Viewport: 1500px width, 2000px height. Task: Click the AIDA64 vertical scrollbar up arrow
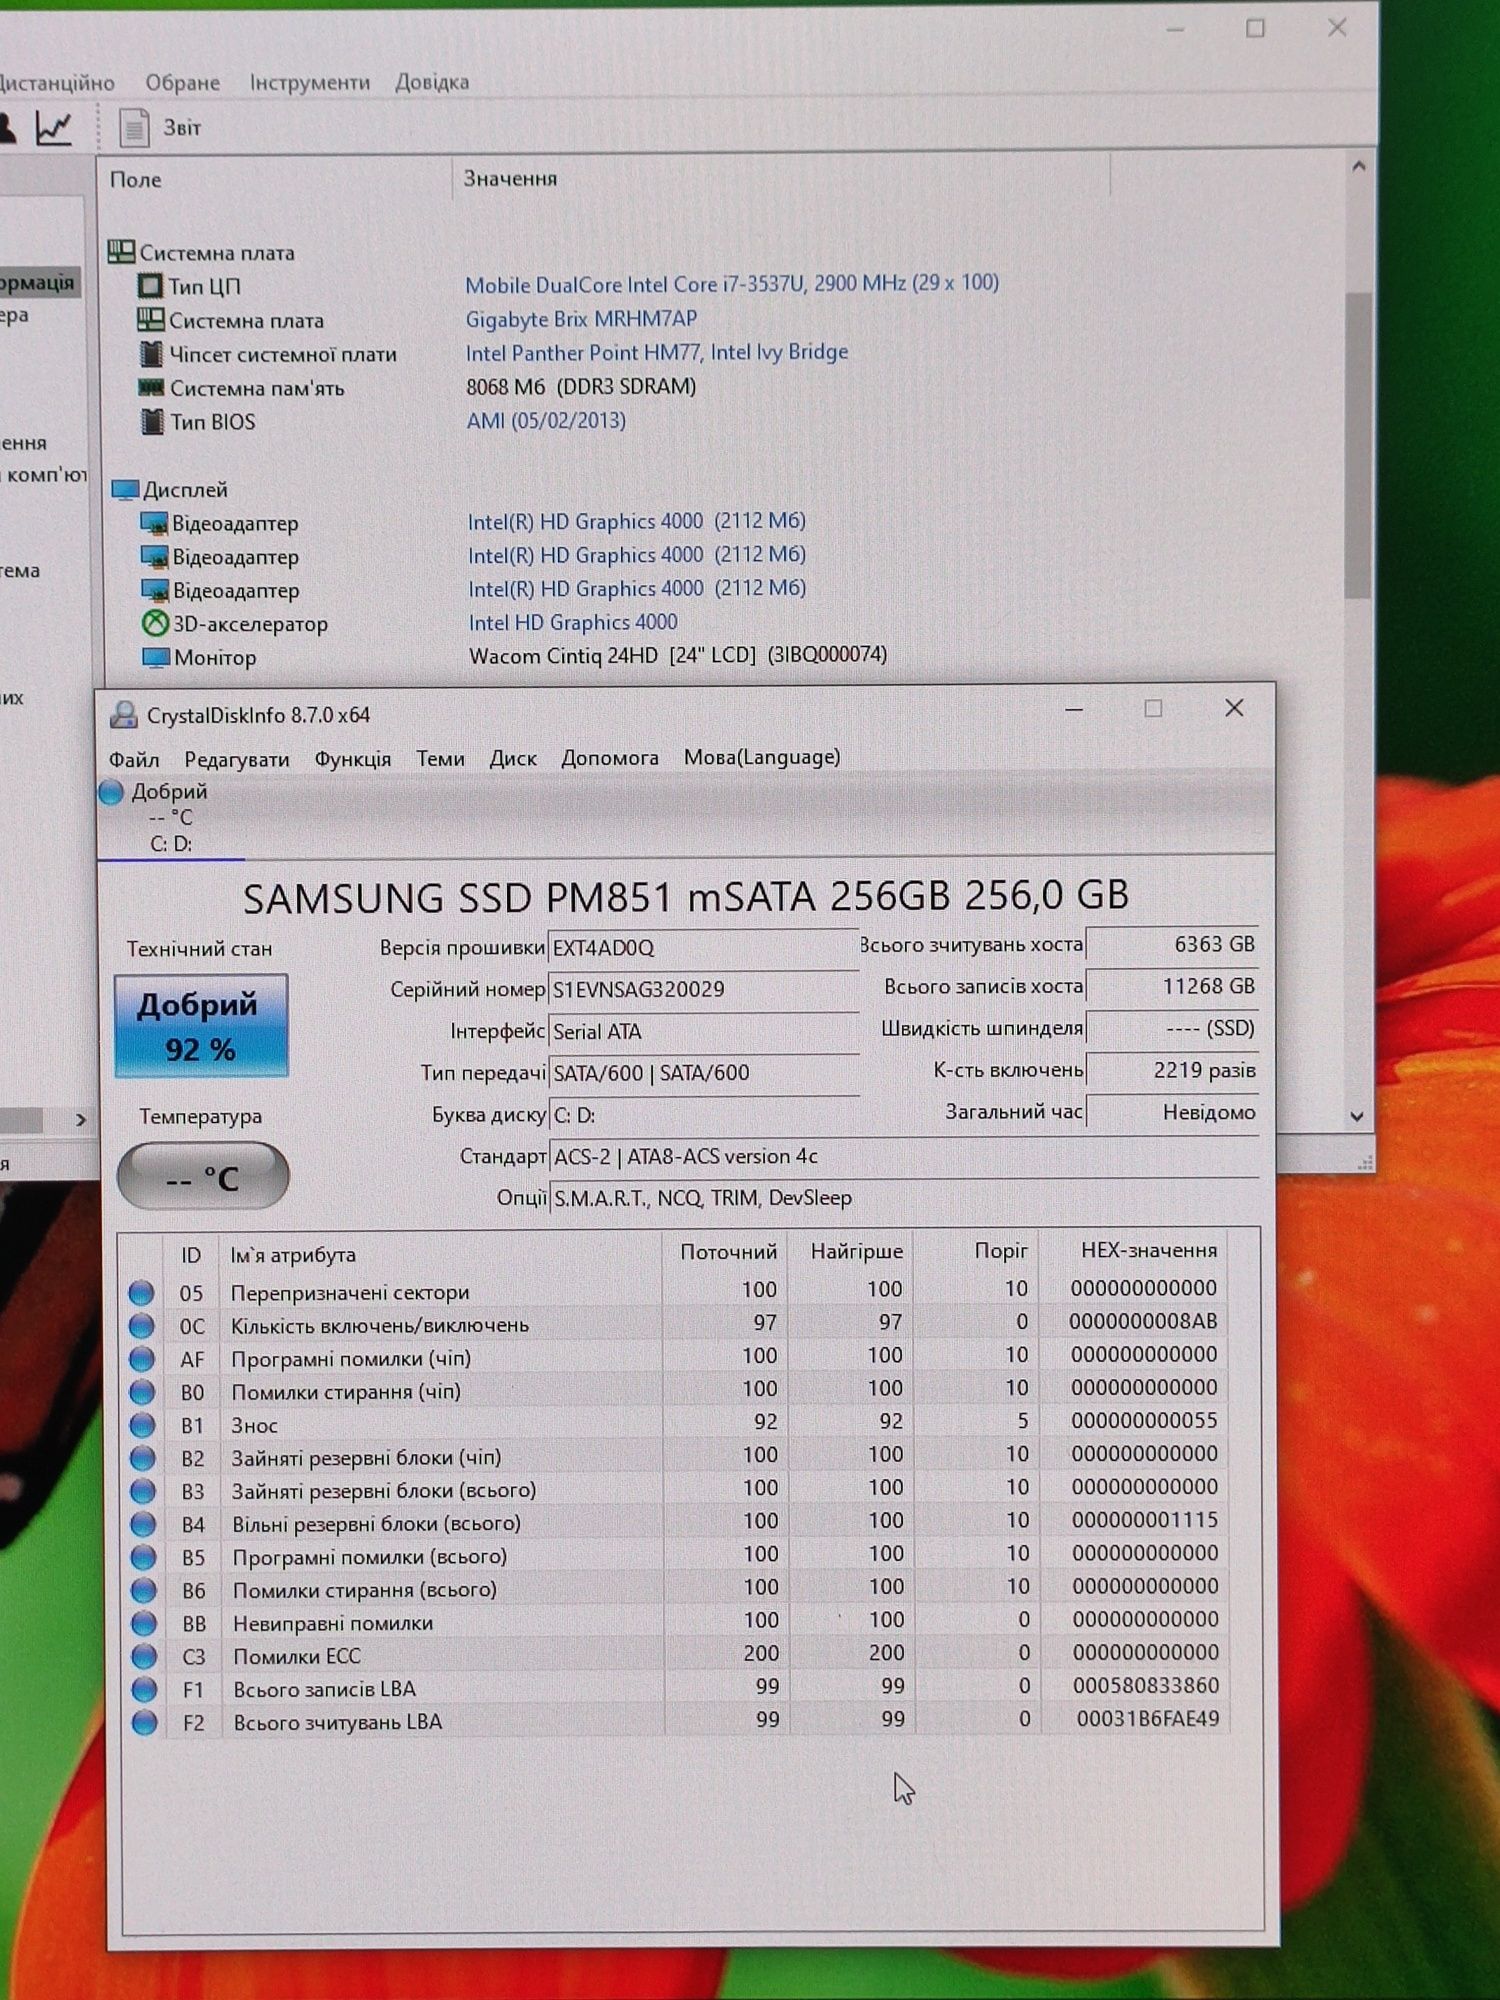[x=1358, y=166]
